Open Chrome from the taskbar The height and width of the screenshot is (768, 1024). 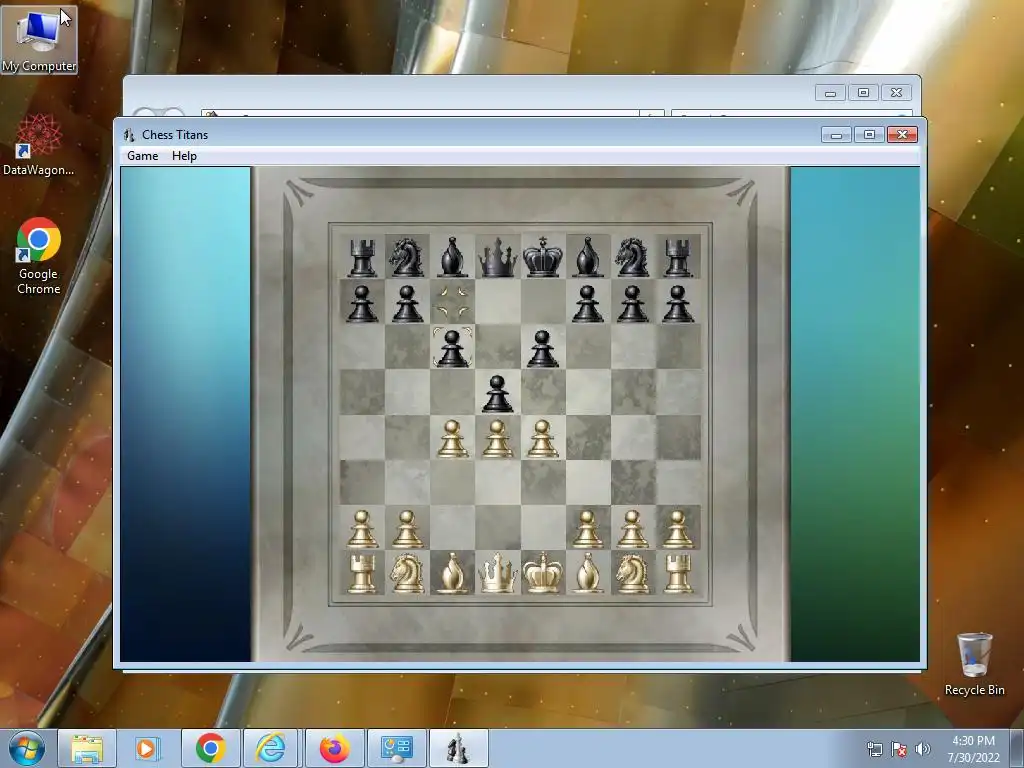tap(210, 748)
